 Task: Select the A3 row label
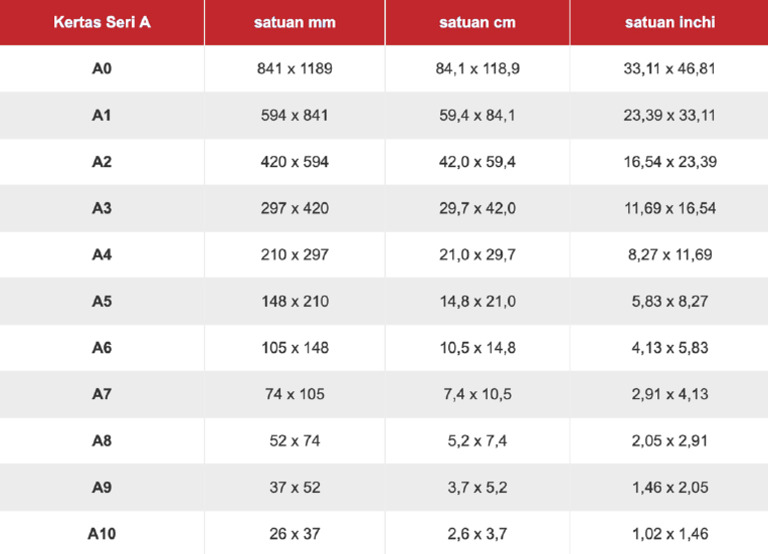pos(102,208)
